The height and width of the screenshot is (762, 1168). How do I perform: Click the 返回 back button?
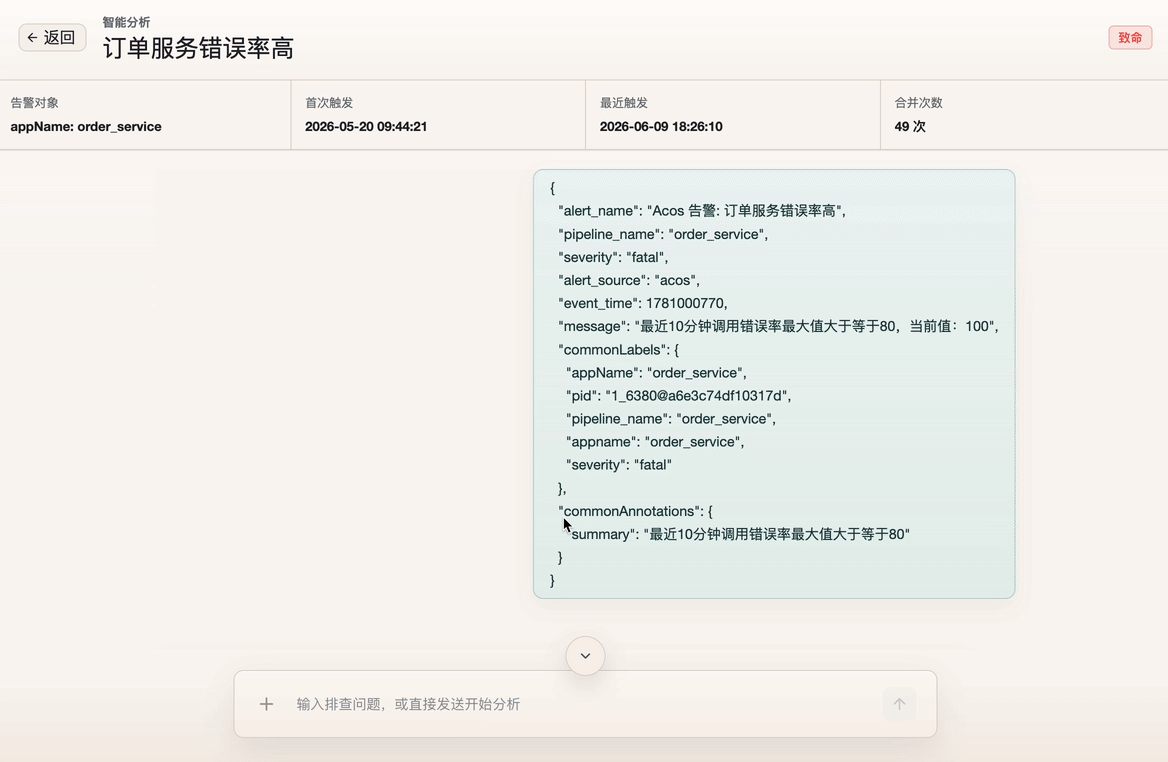point(52,37)
